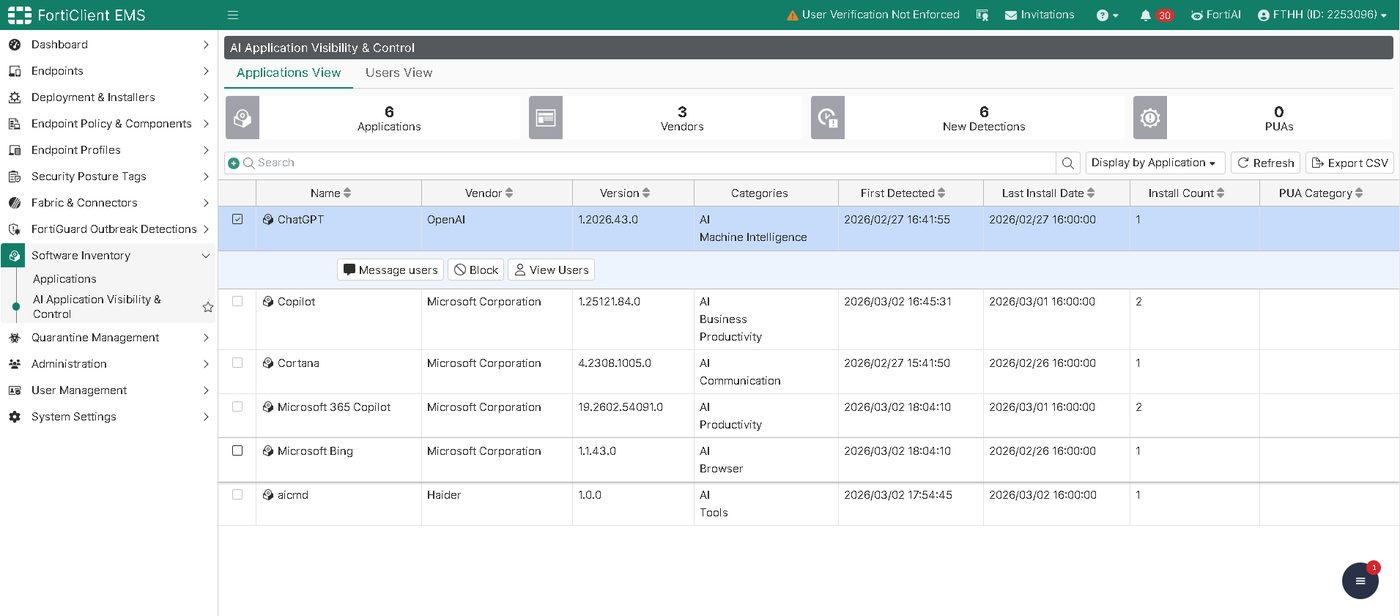Screen dimensions: 1400x616
Task: Click the Endpoints sidebar icon
Action: tap(15, 71)
